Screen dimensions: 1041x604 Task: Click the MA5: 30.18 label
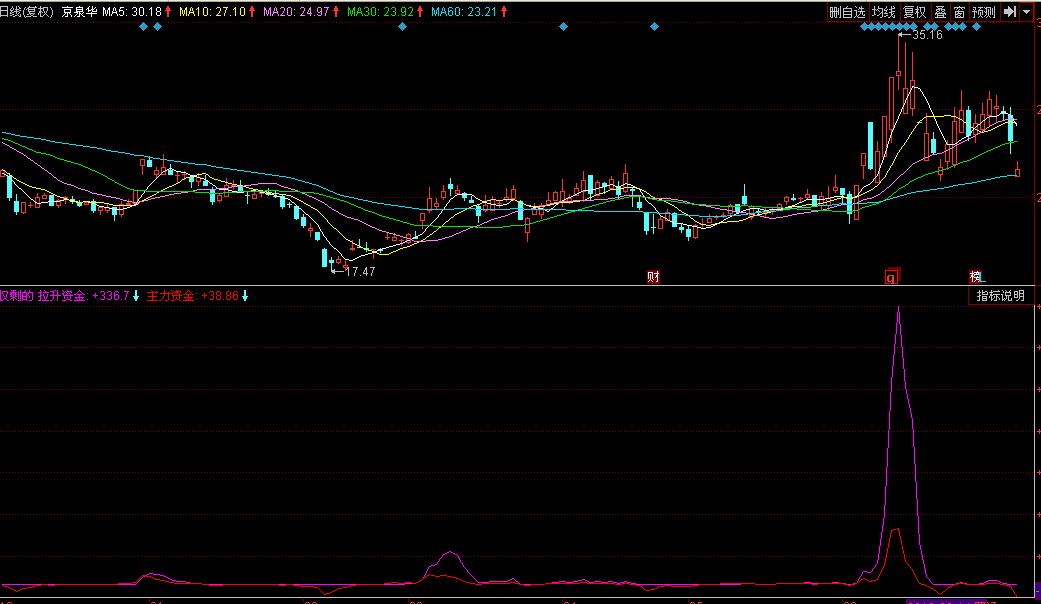(132, 12)
